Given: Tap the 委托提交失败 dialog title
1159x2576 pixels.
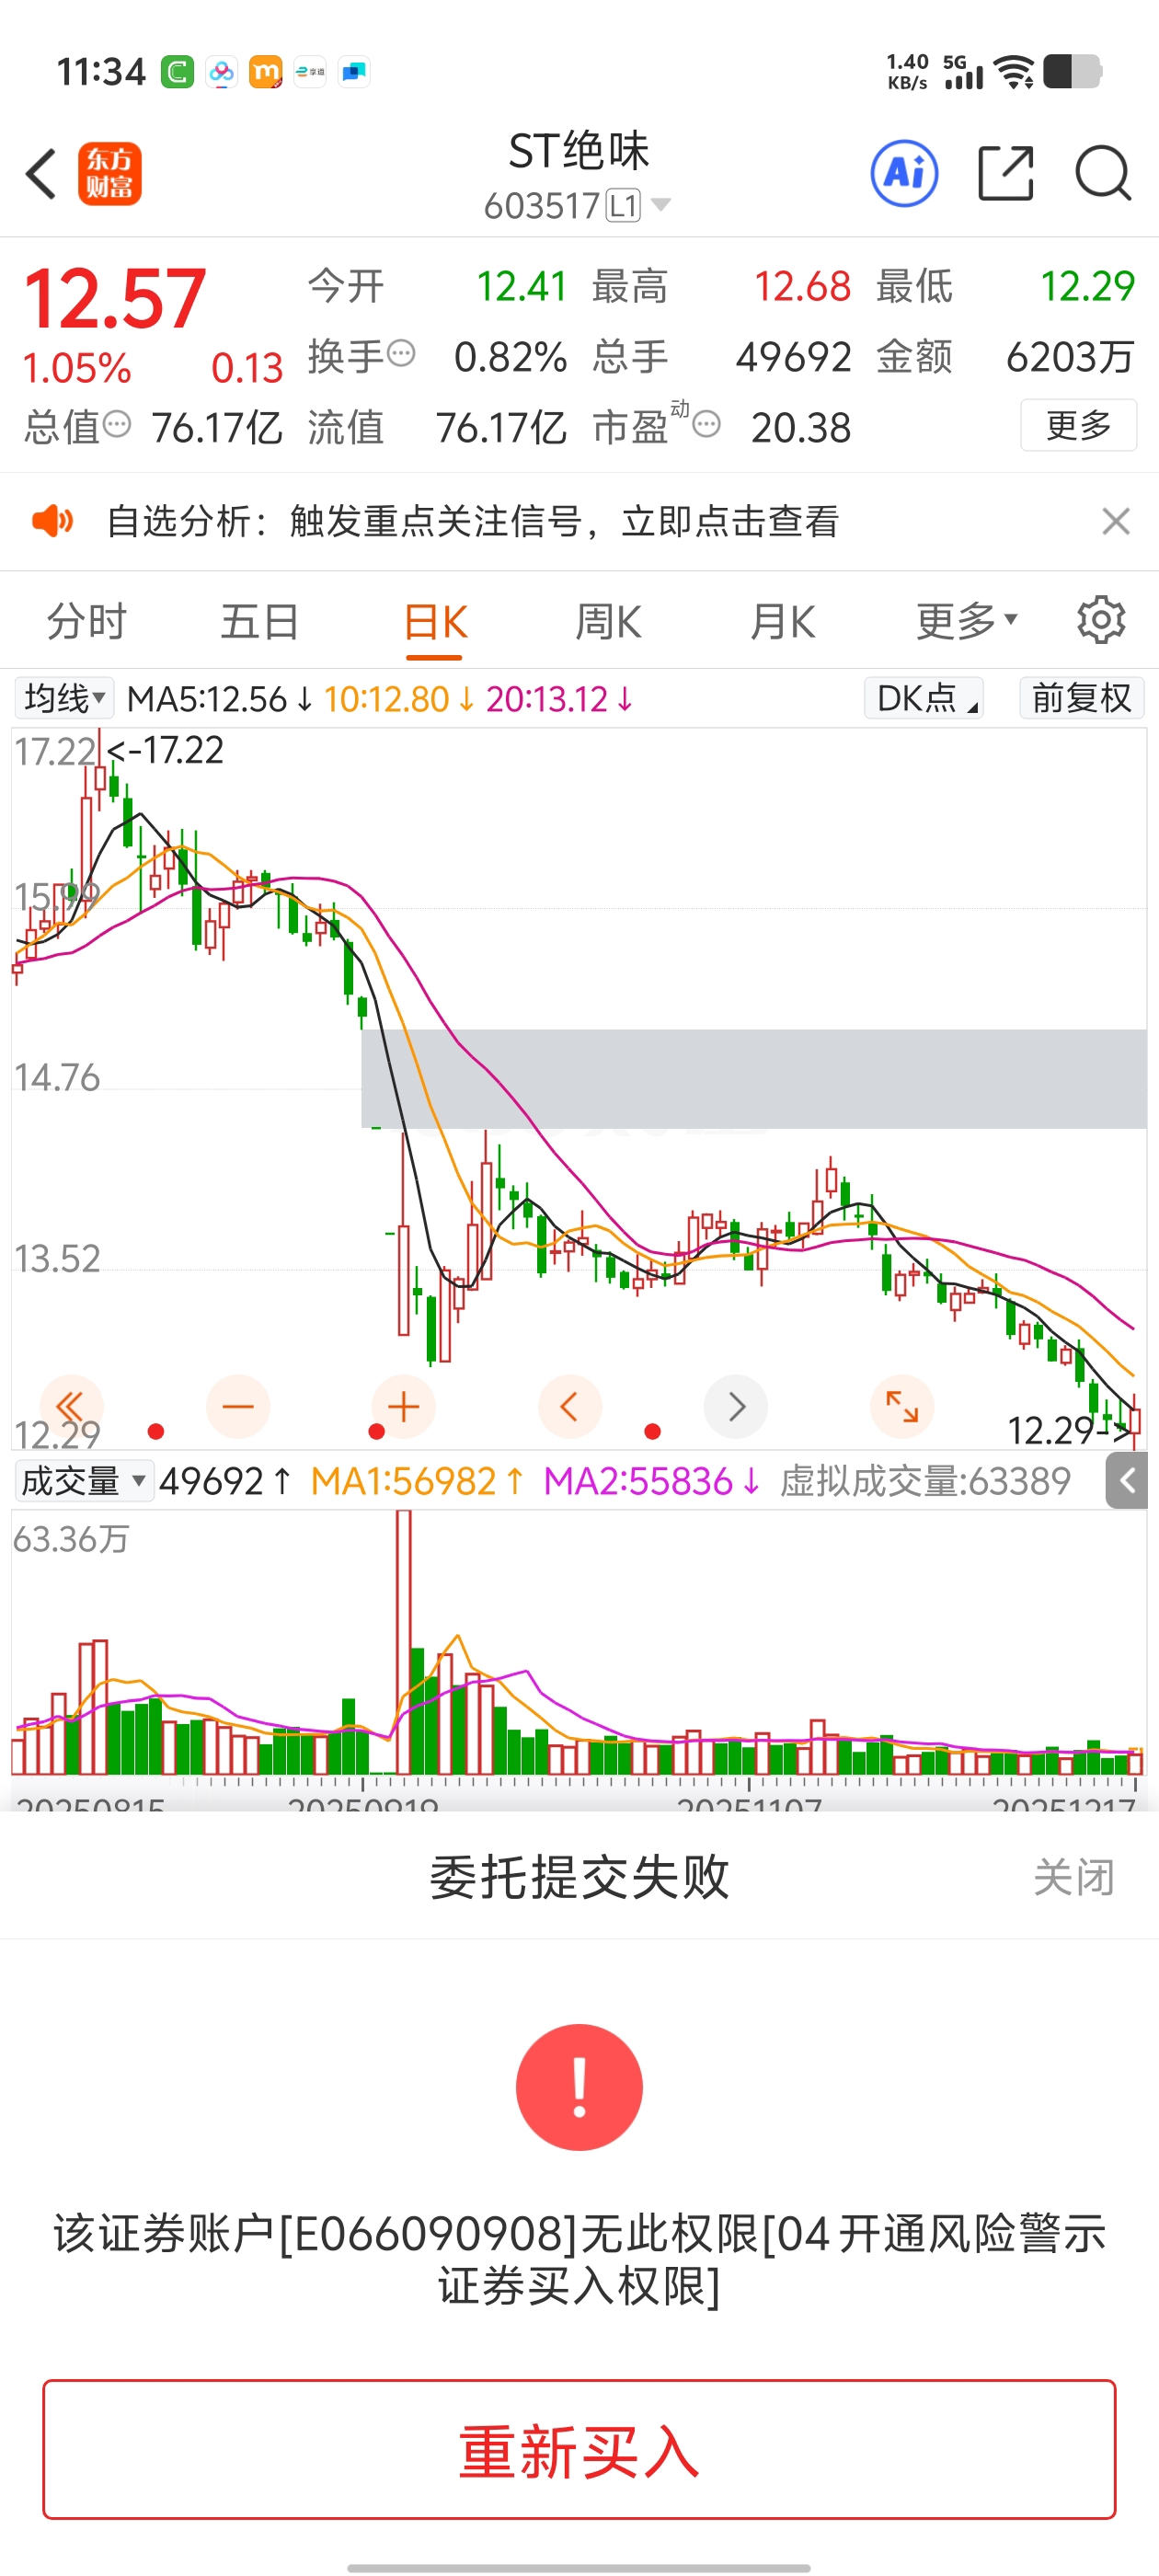Looking at the screenshot, I should click(579, 1877).
